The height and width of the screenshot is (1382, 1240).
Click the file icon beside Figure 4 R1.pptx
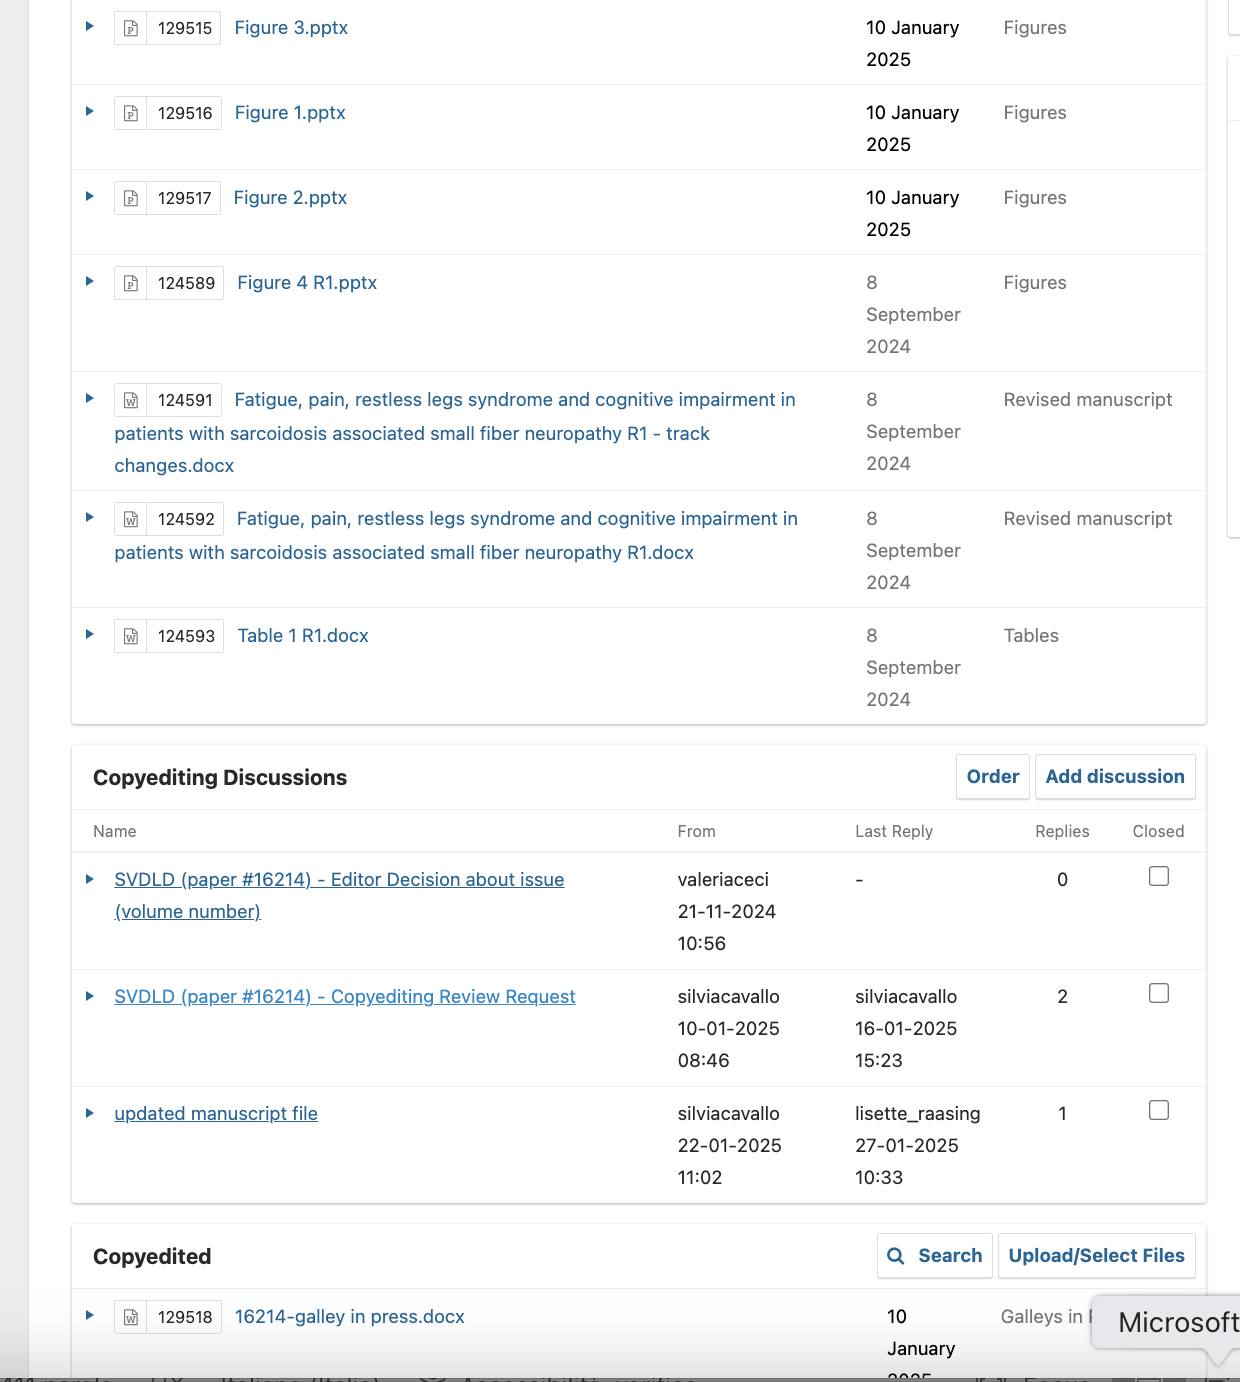pos(131,284)
